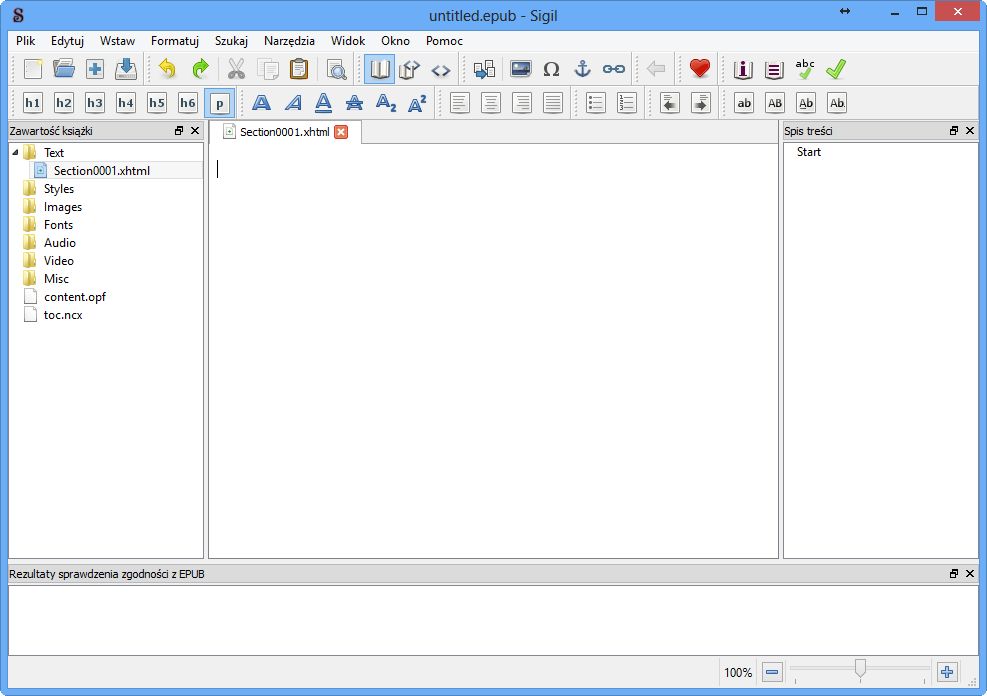Toggle italic text formatting
Image resolution: width=987 pixels, height=696 pixels.
(x=293, y=103)
